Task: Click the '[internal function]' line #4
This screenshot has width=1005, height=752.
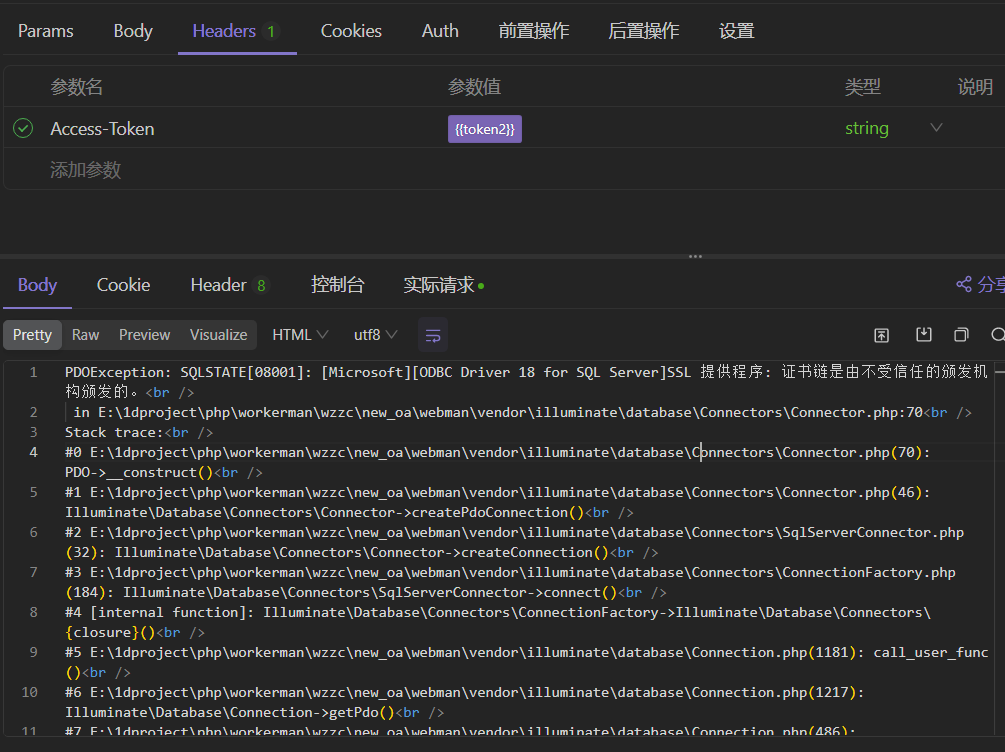Action: pos(498,622)
